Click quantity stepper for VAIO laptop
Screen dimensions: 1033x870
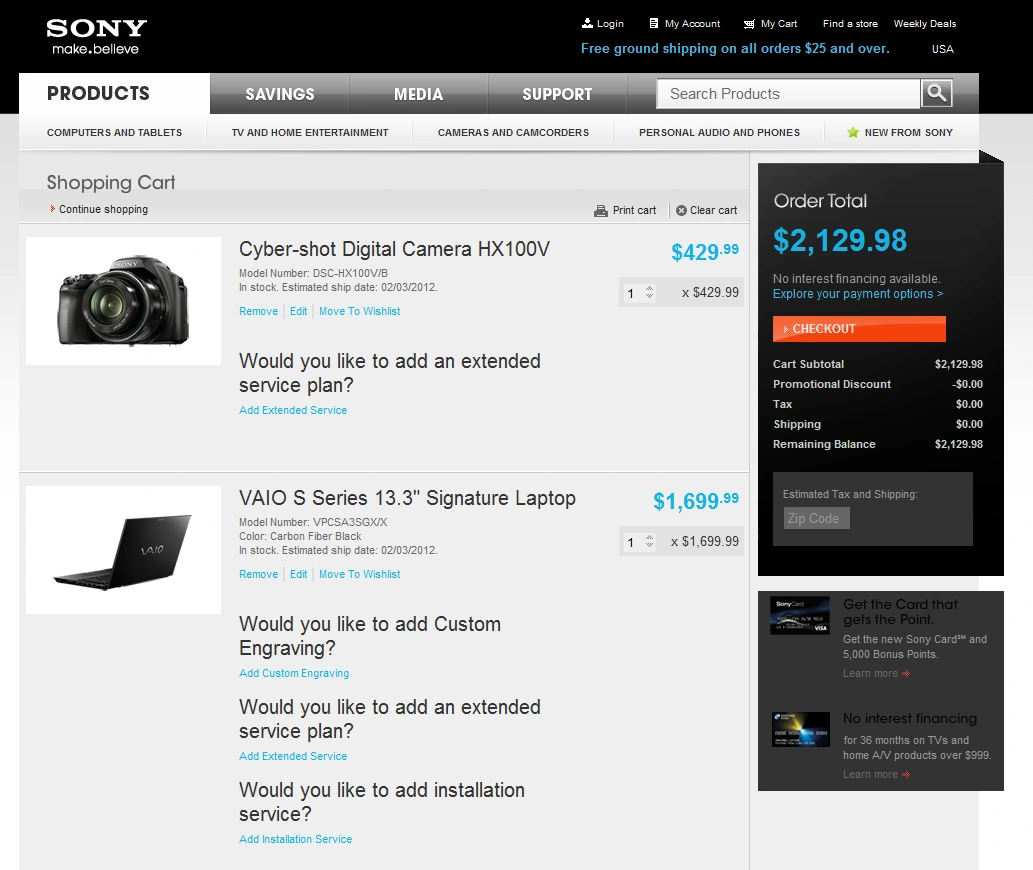pos(649,541)
